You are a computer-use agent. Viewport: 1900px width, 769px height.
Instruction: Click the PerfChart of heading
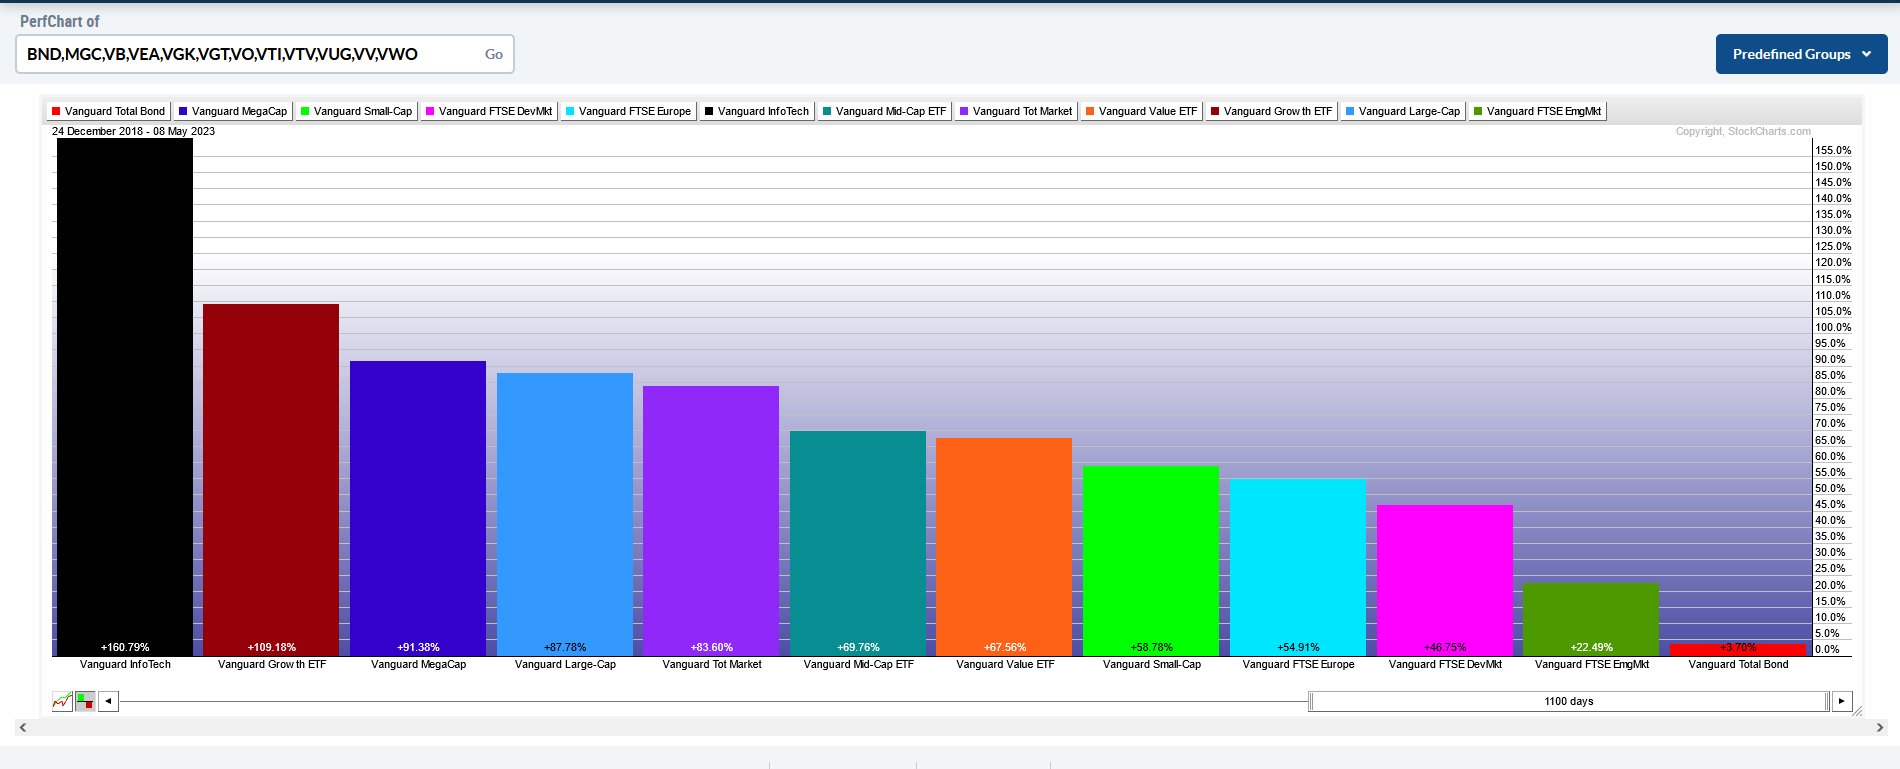click(x=59, y=21)
